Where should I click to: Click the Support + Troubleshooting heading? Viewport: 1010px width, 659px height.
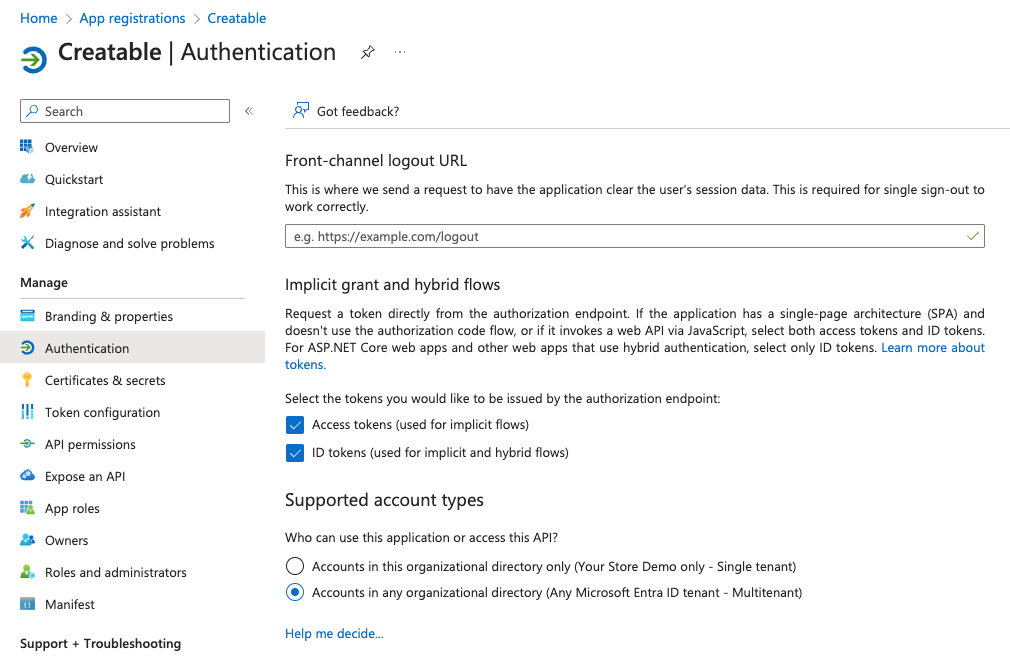point(100,643)
